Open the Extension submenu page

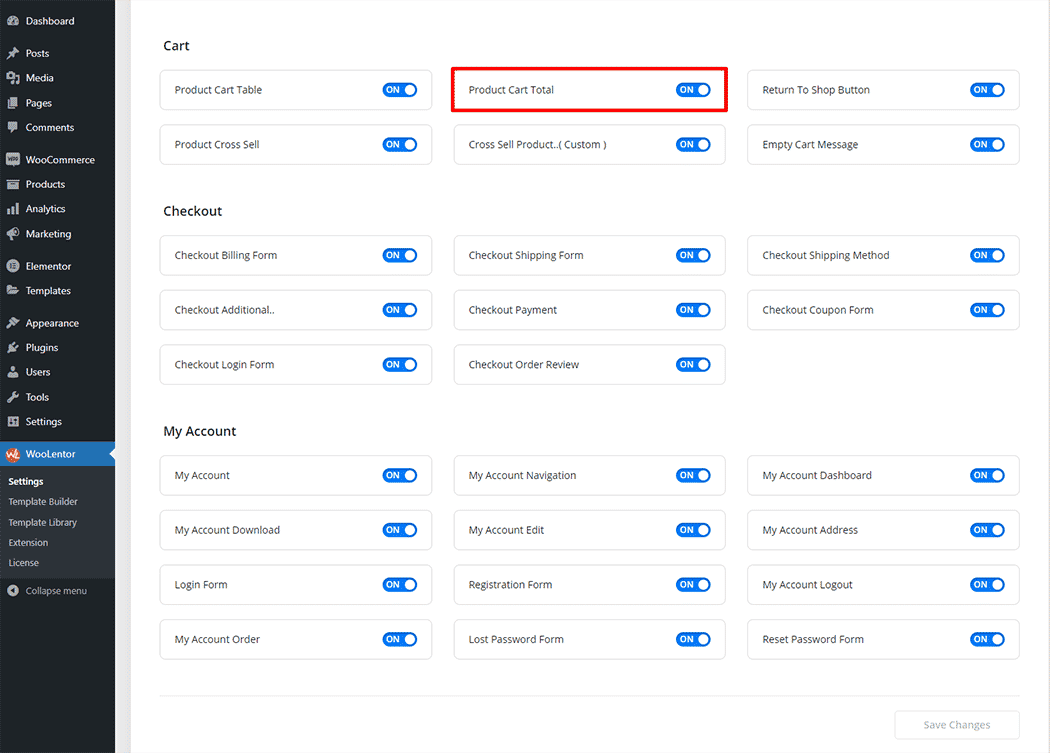click(28, 543)
